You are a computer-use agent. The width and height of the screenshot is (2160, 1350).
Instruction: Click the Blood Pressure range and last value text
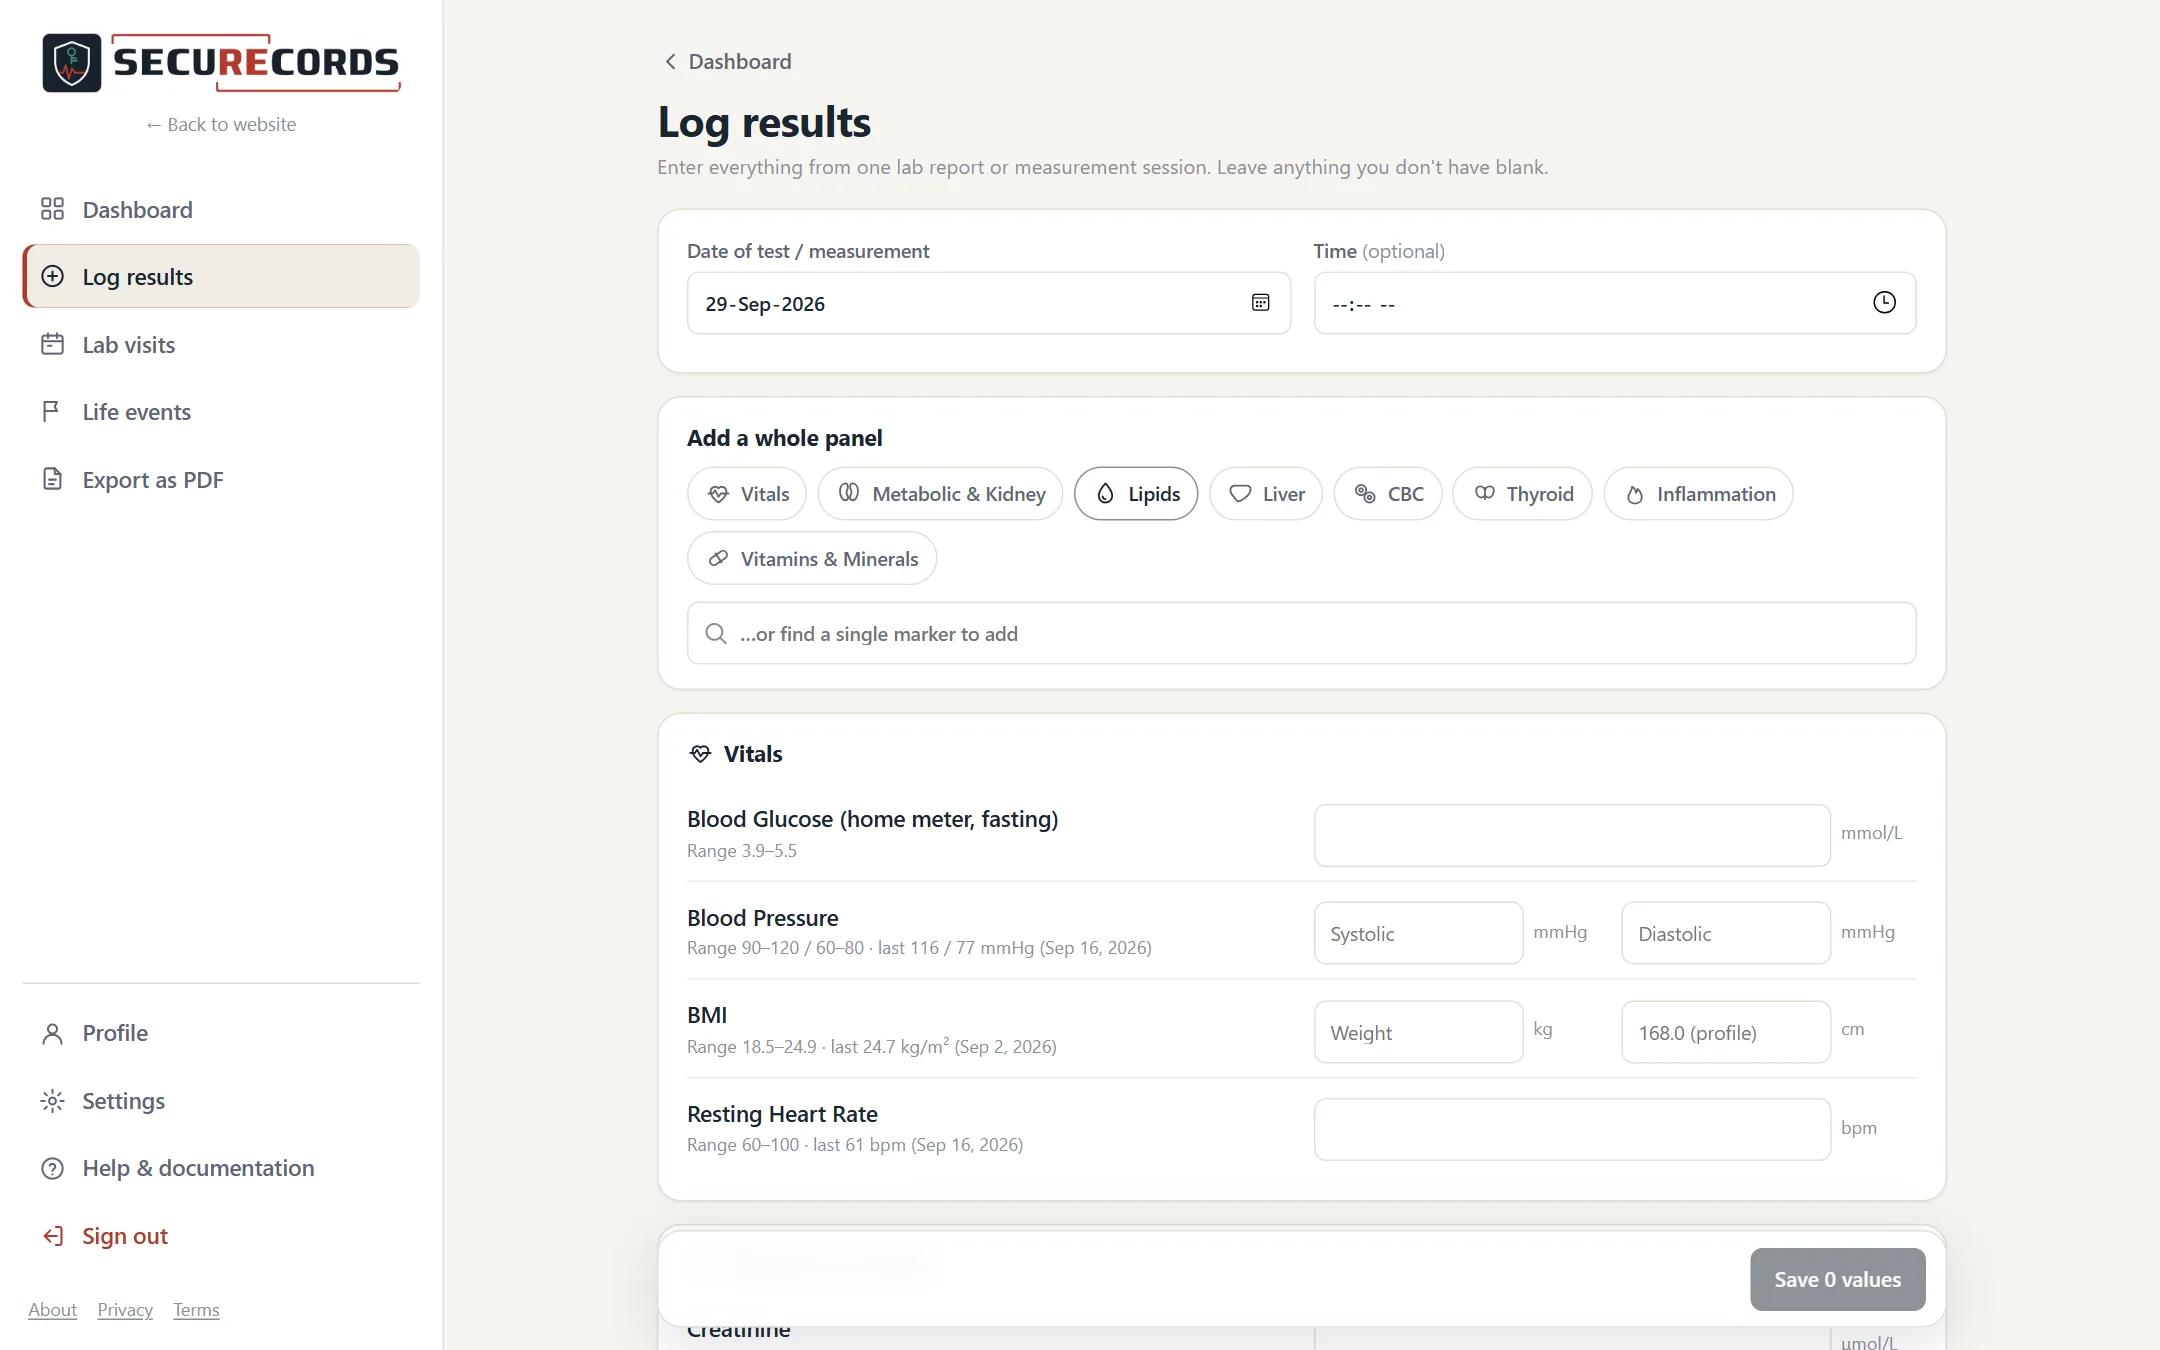(919, 947)
